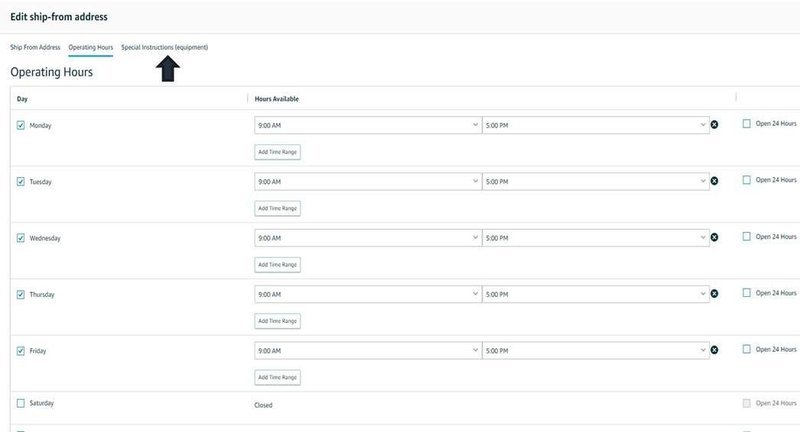Click Add Time Range under Wednesday

tap(278, 265)
